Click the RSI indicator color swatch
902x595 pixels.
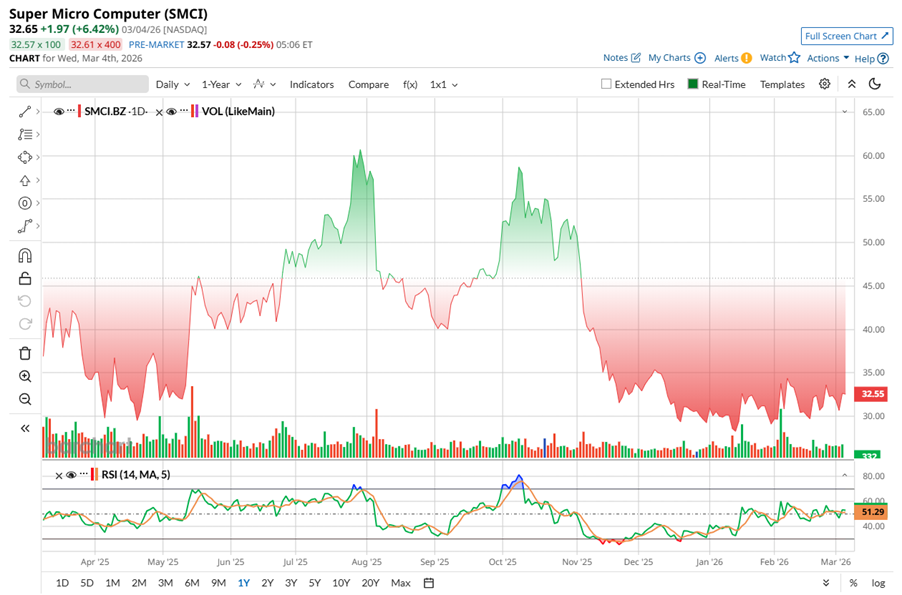click(x=94, y=475)
